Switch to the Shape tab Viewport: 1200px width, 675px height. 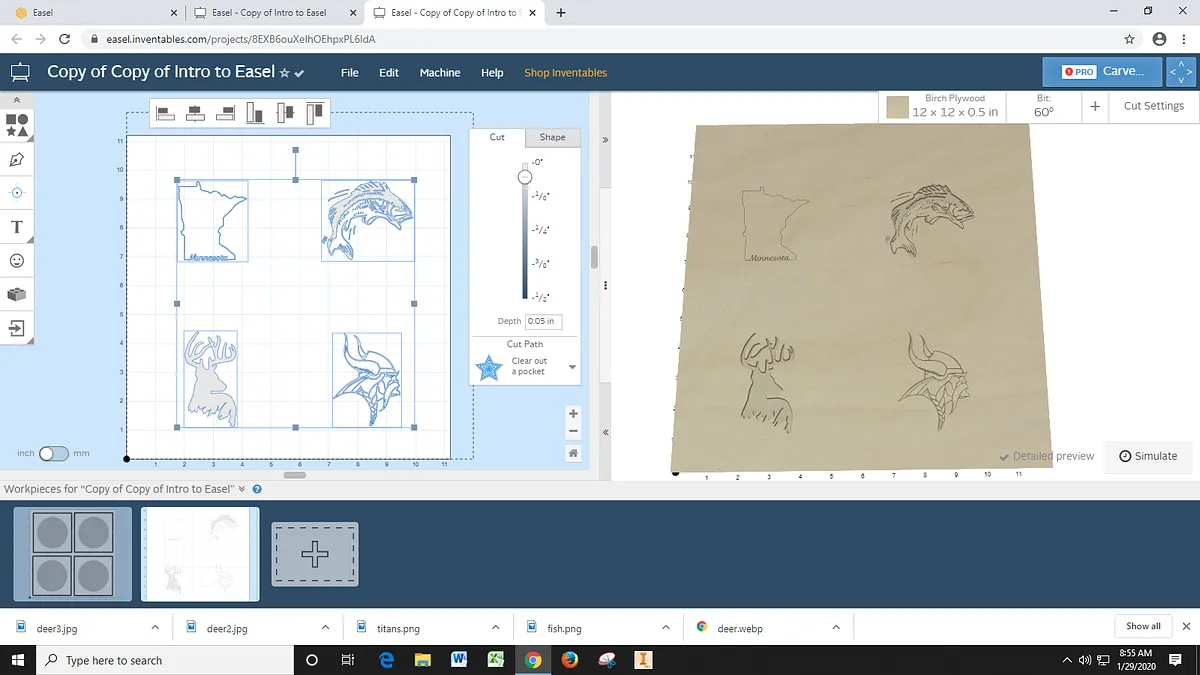552,137
